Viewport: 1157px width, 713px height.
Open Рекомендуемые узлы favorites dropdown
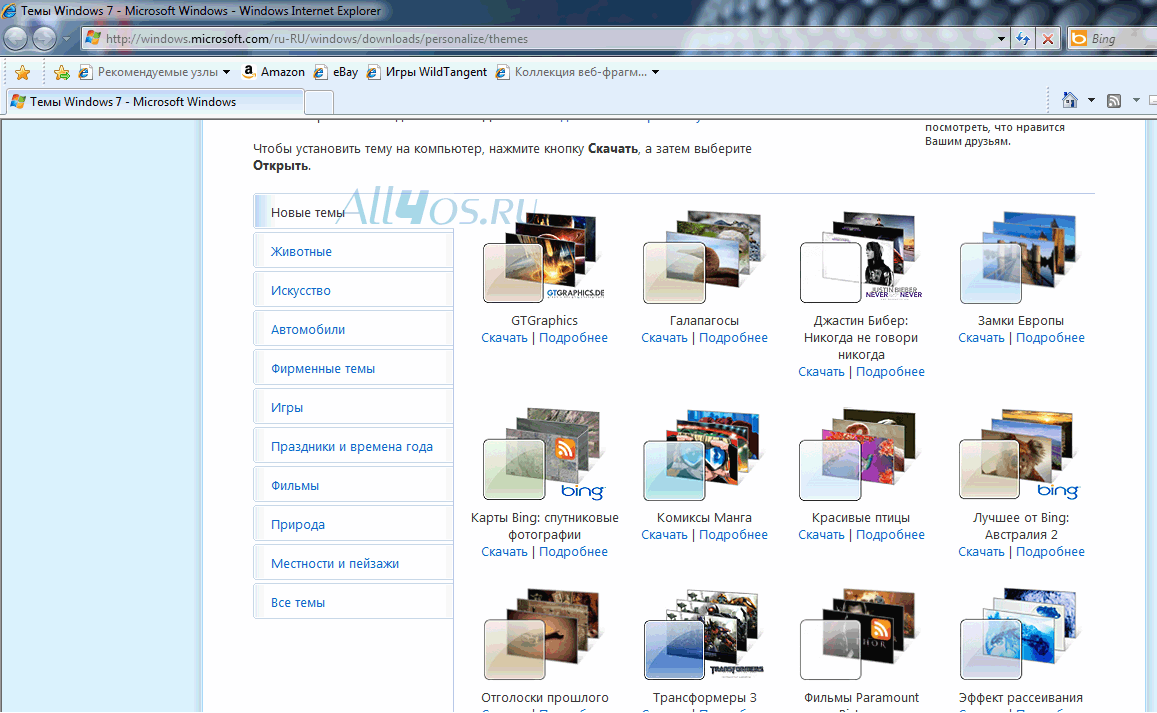pos(155,72)
